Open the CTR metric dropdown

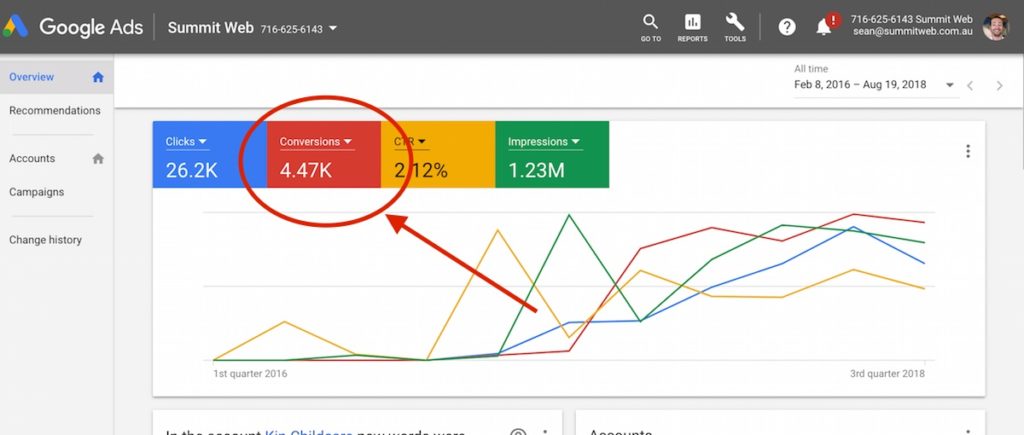tap(410, 142)
